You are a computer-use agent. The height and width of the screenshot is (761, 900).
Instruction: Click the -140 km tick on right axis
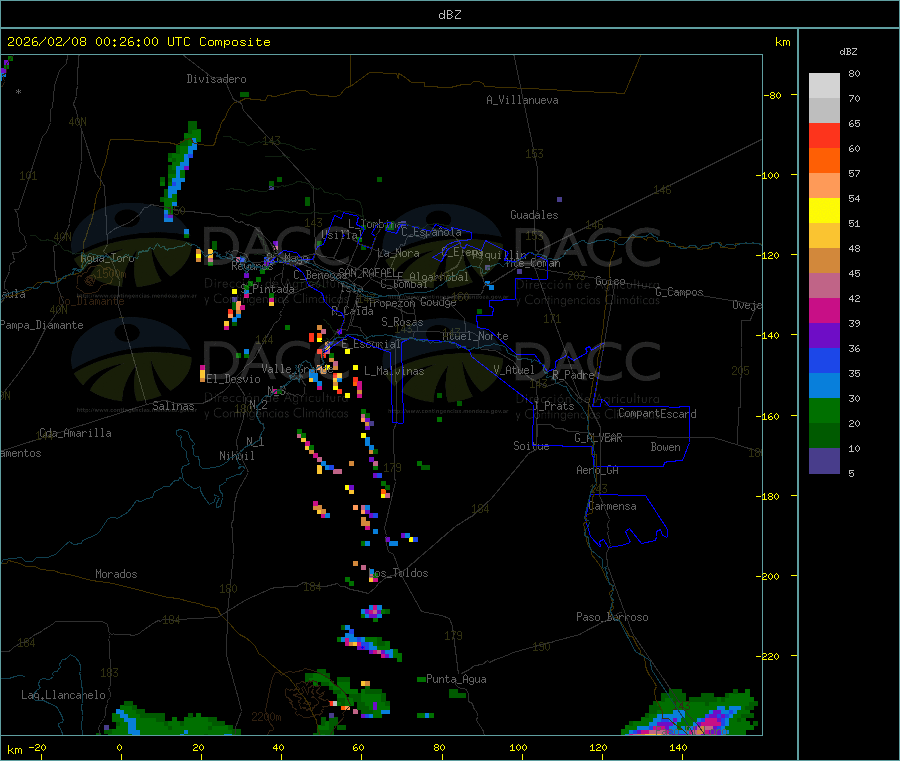pos(771,335)
